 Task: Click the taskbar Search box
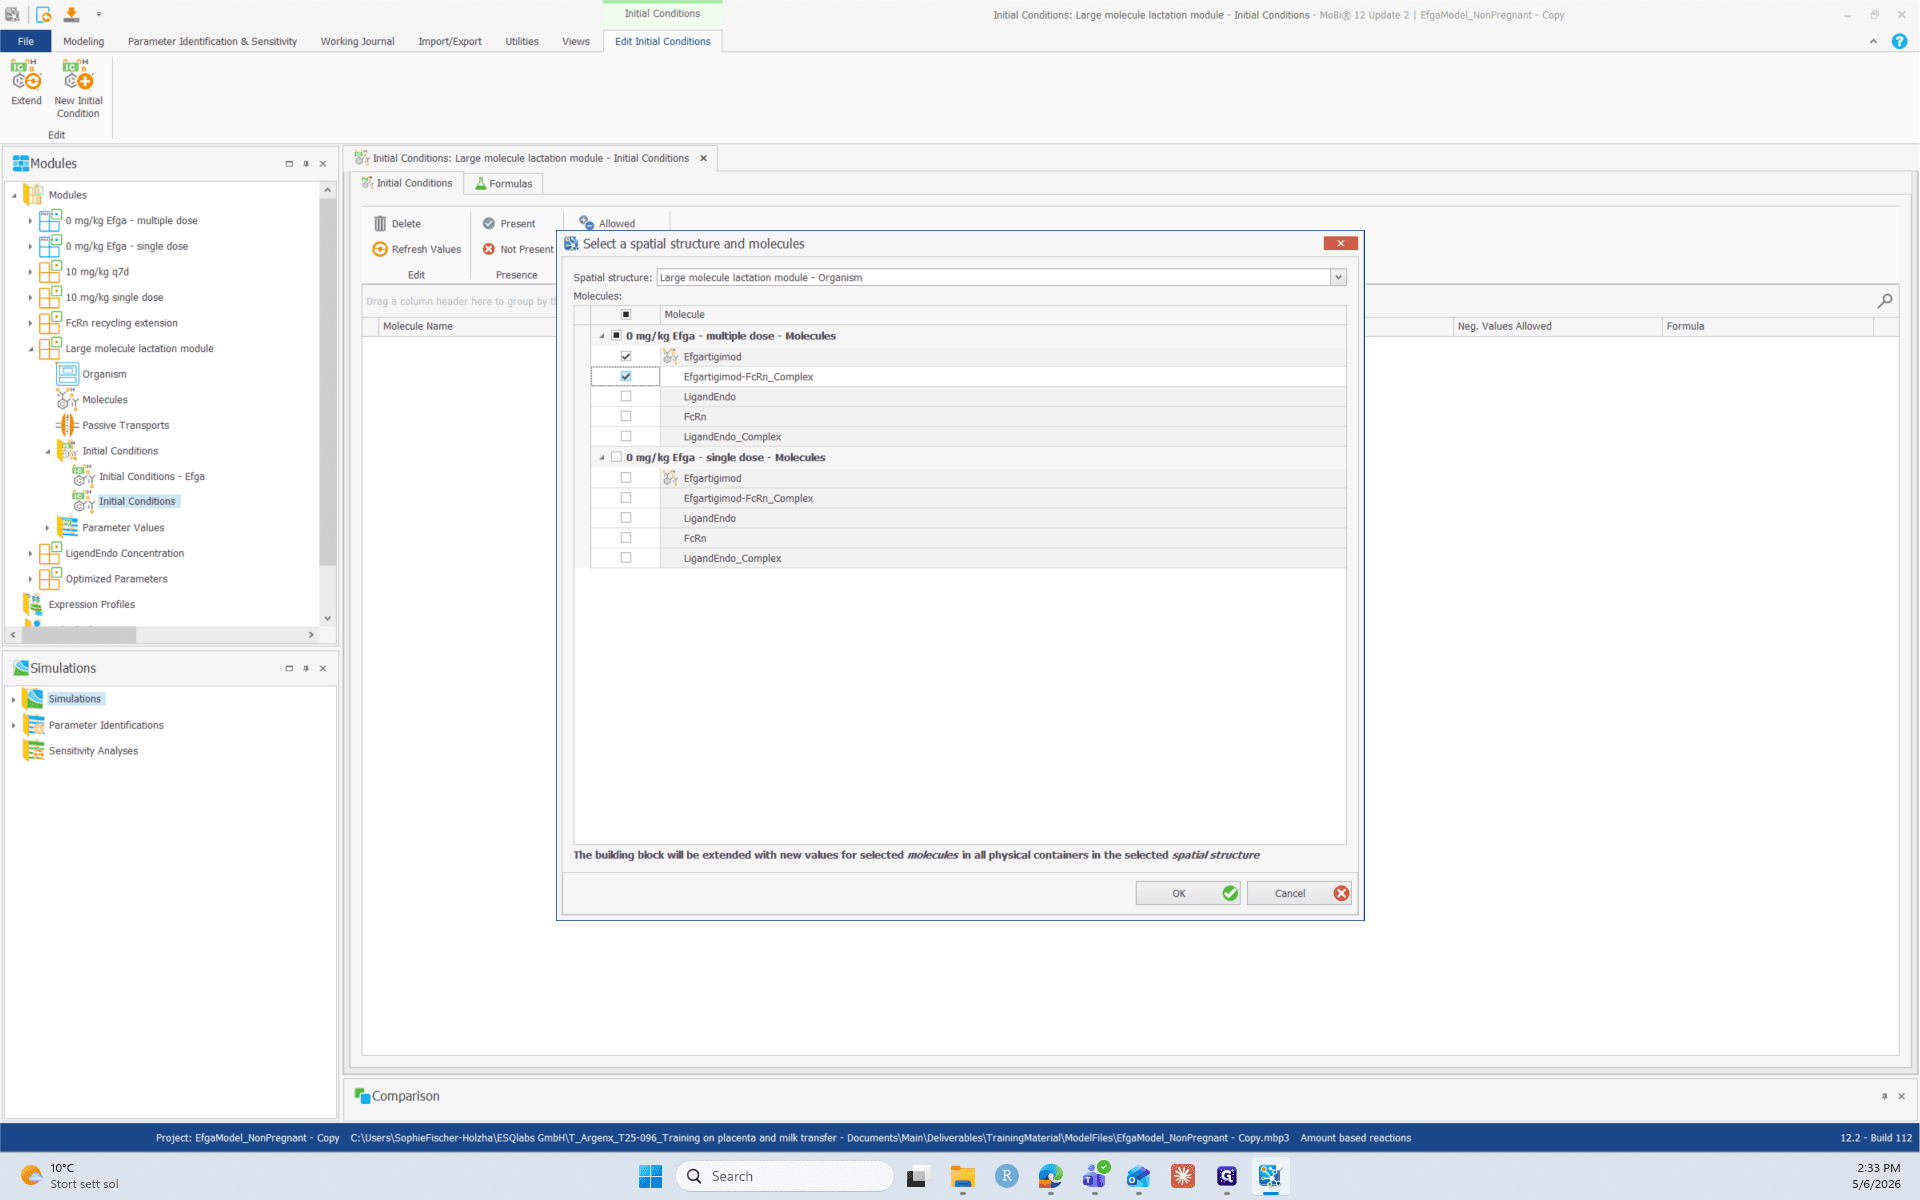point(784,1176)
